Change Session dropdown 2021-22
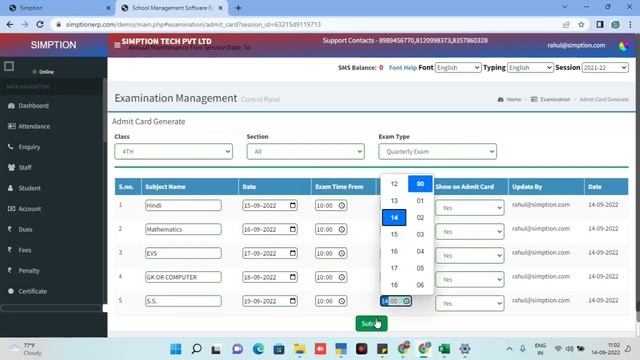640x360 pixels. 605,67
